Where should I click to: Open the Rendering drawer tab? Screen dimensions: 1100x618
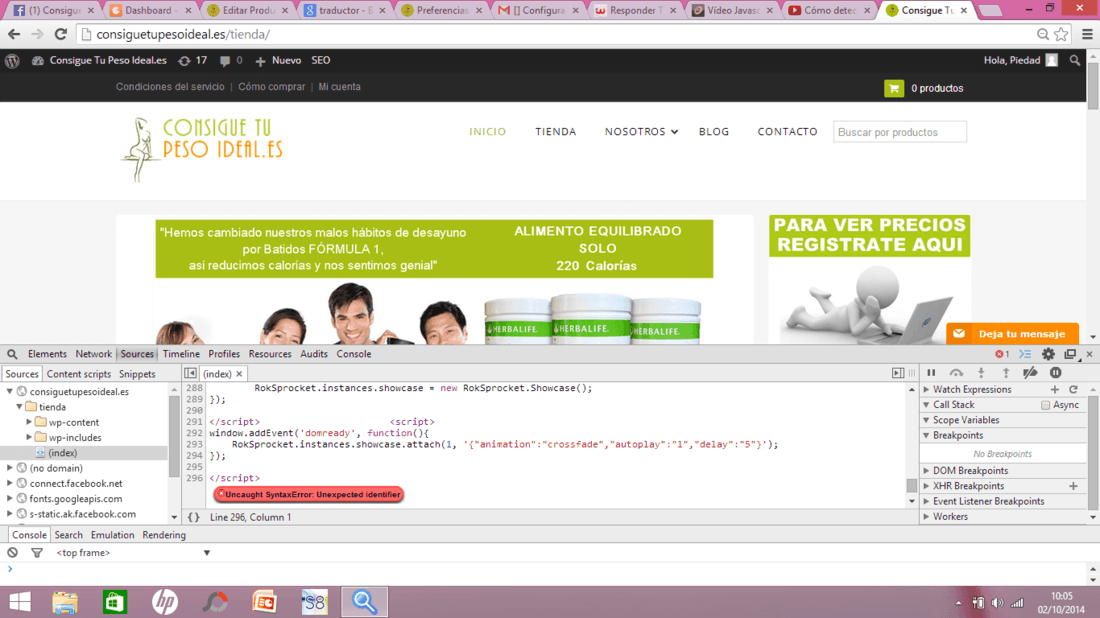click(163, 535)
